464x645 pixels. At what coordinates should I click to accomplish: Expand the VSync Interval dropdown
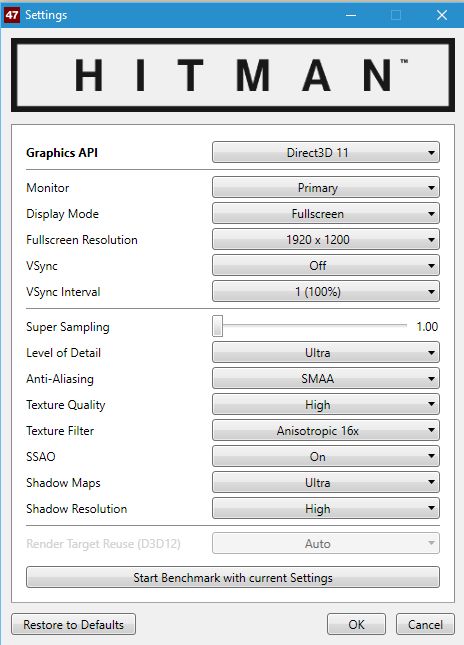pyautogui.click(x=326, y=292)
